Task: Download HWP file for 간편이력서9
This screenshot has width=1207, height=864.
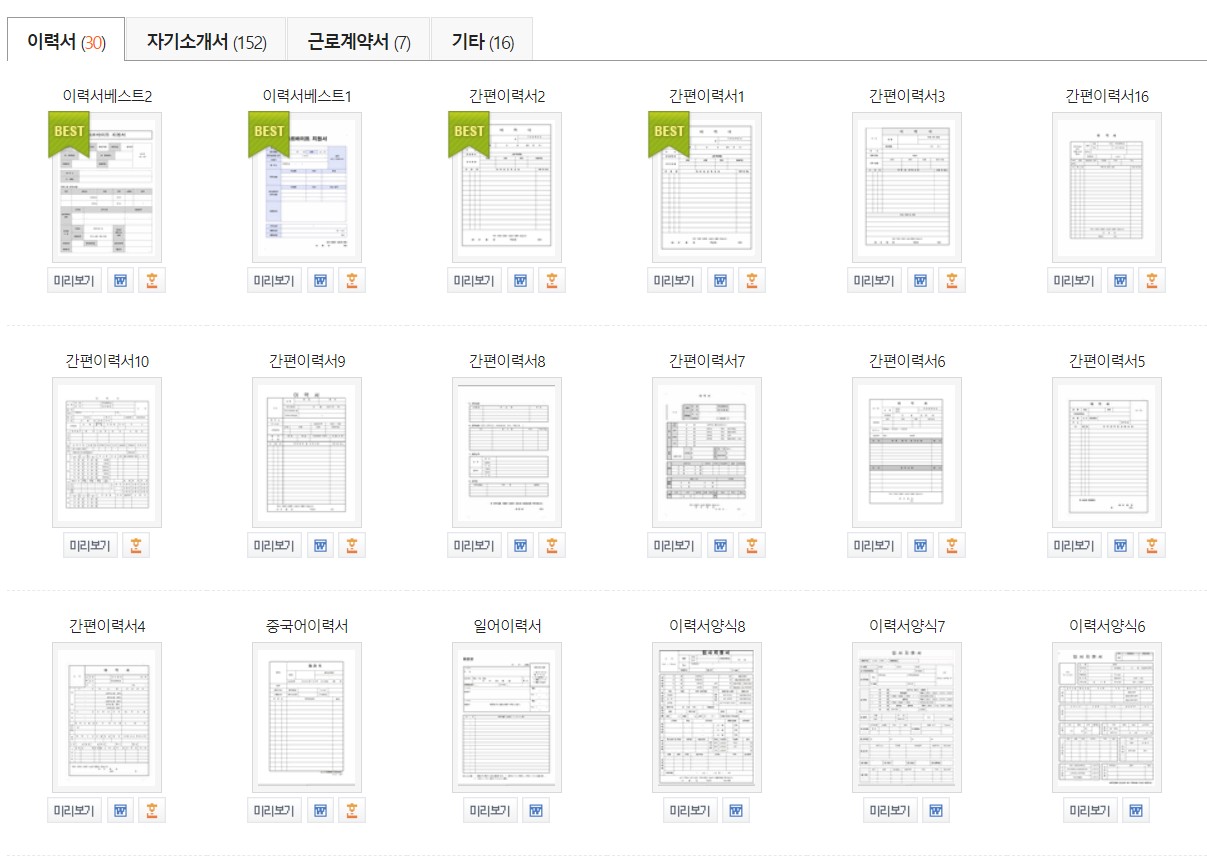Action: [x=352, y=545]
